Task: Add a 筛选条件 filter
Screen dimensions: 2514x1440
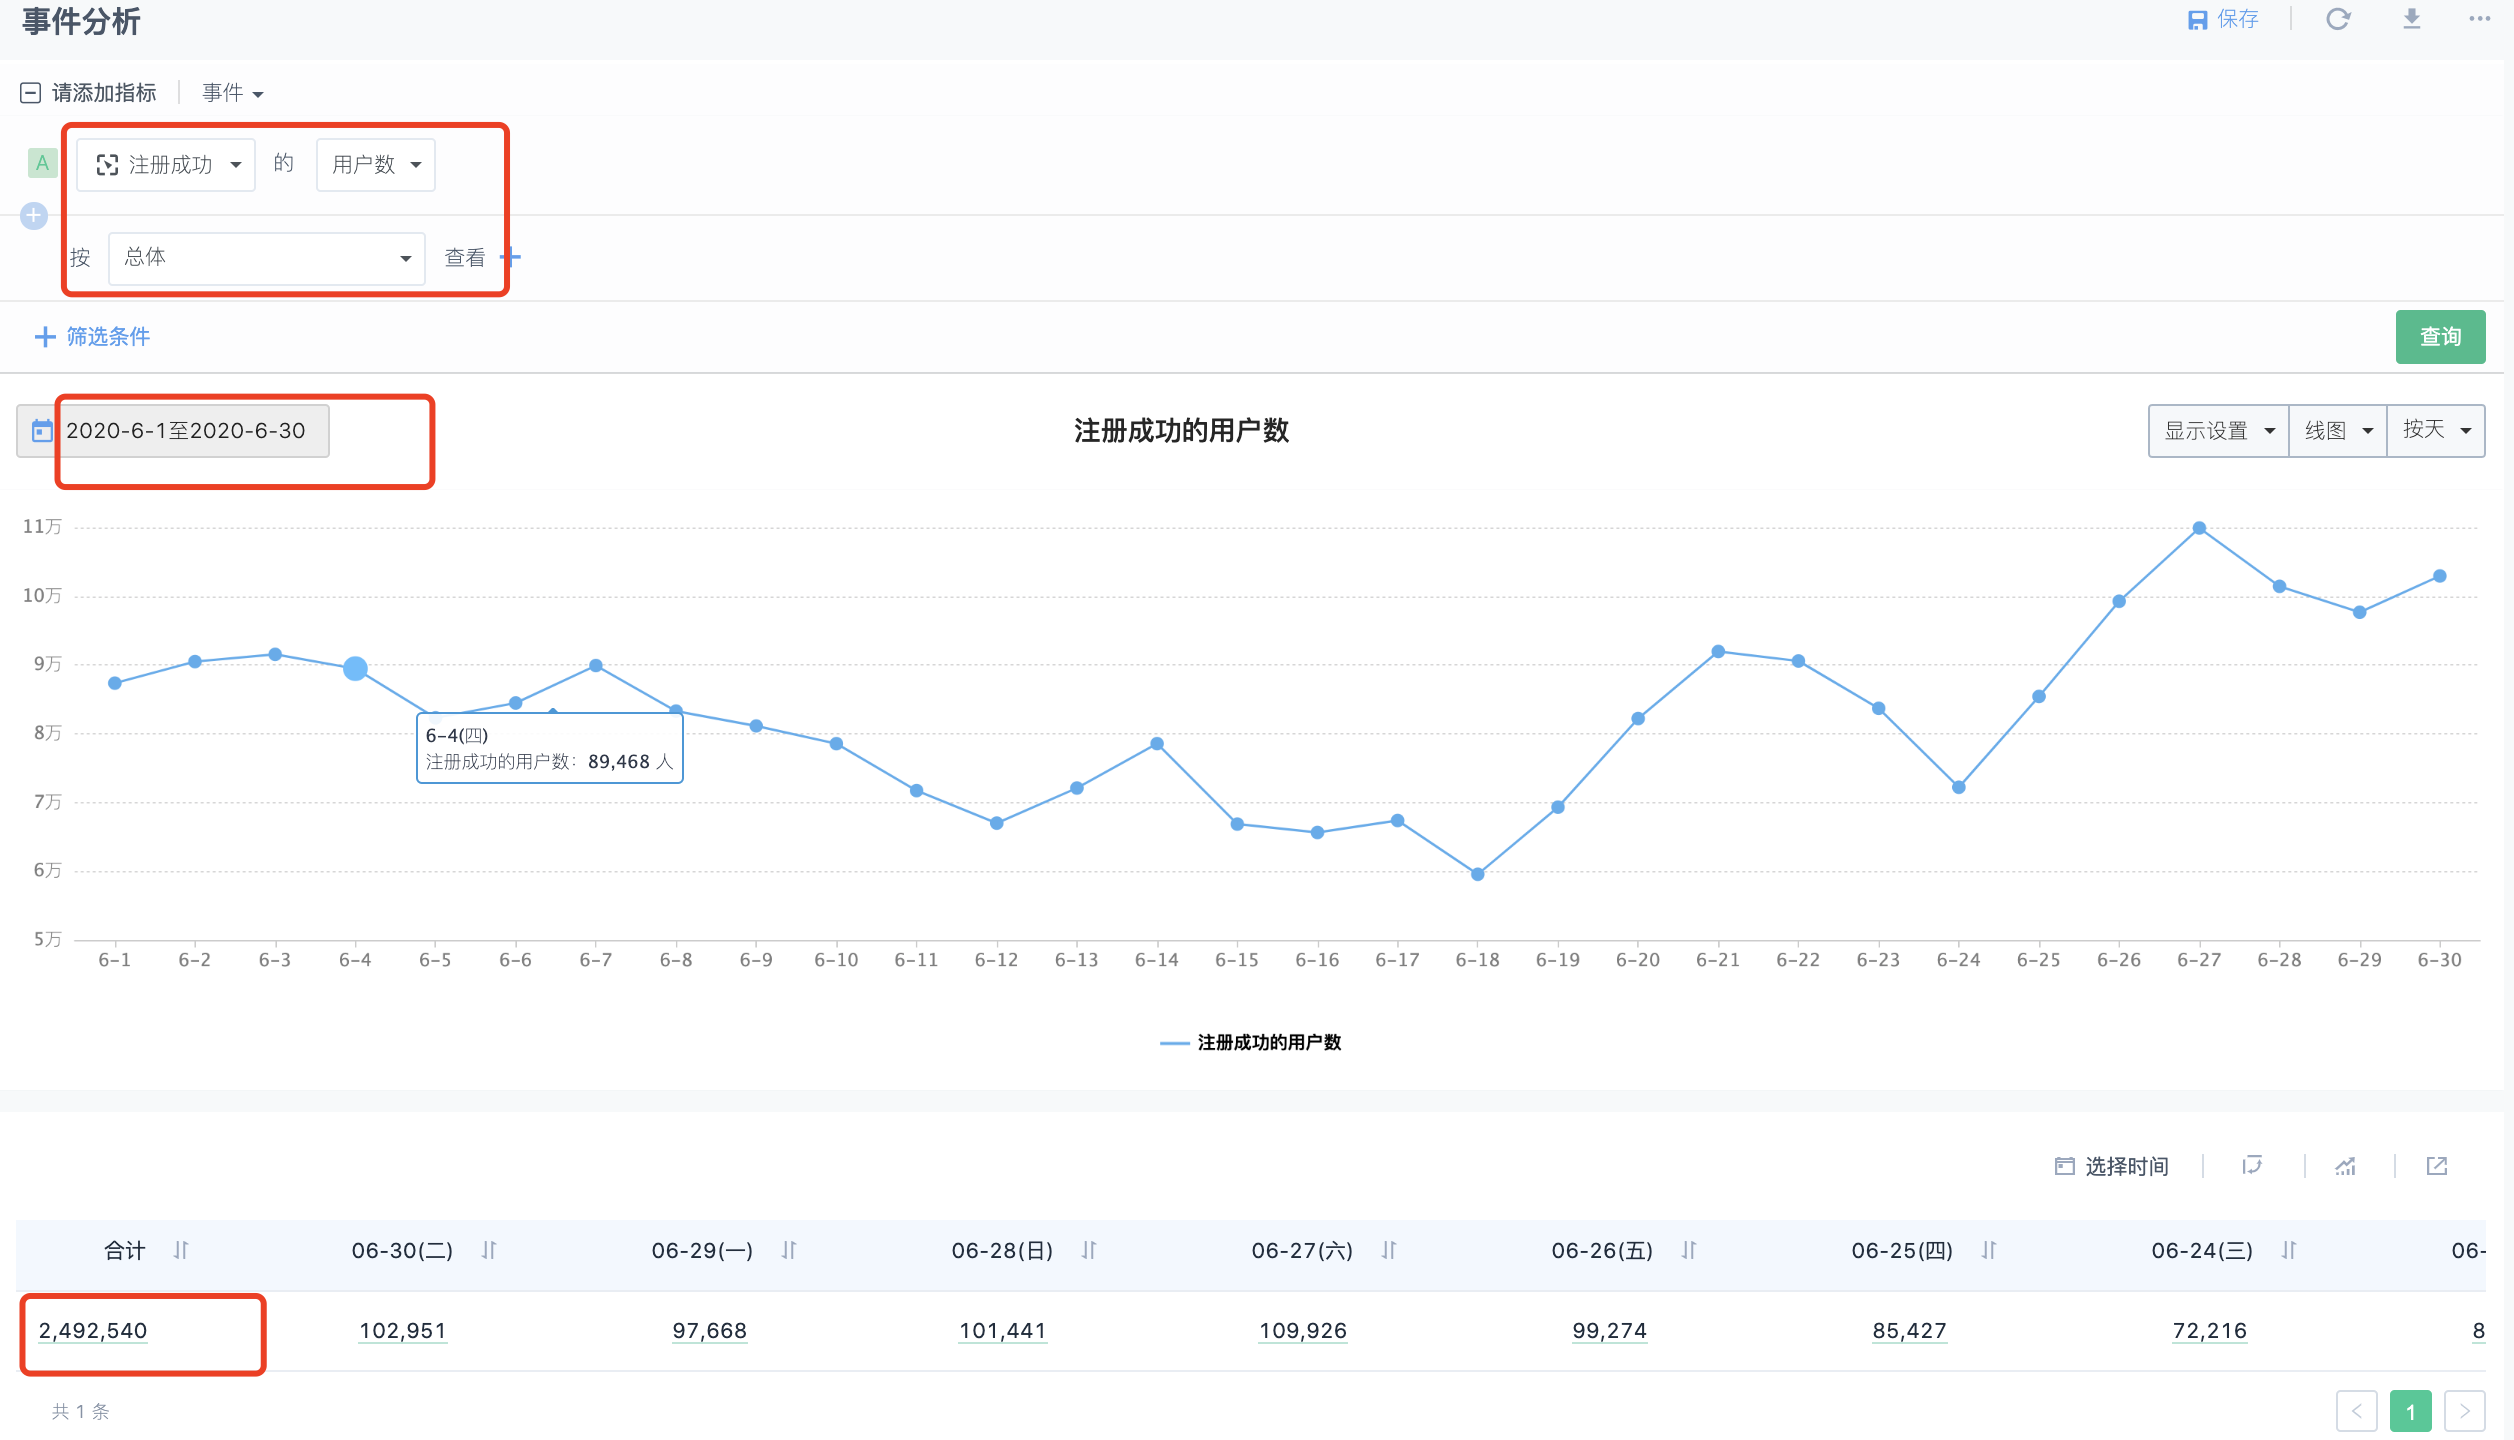Action: (92, 337)
